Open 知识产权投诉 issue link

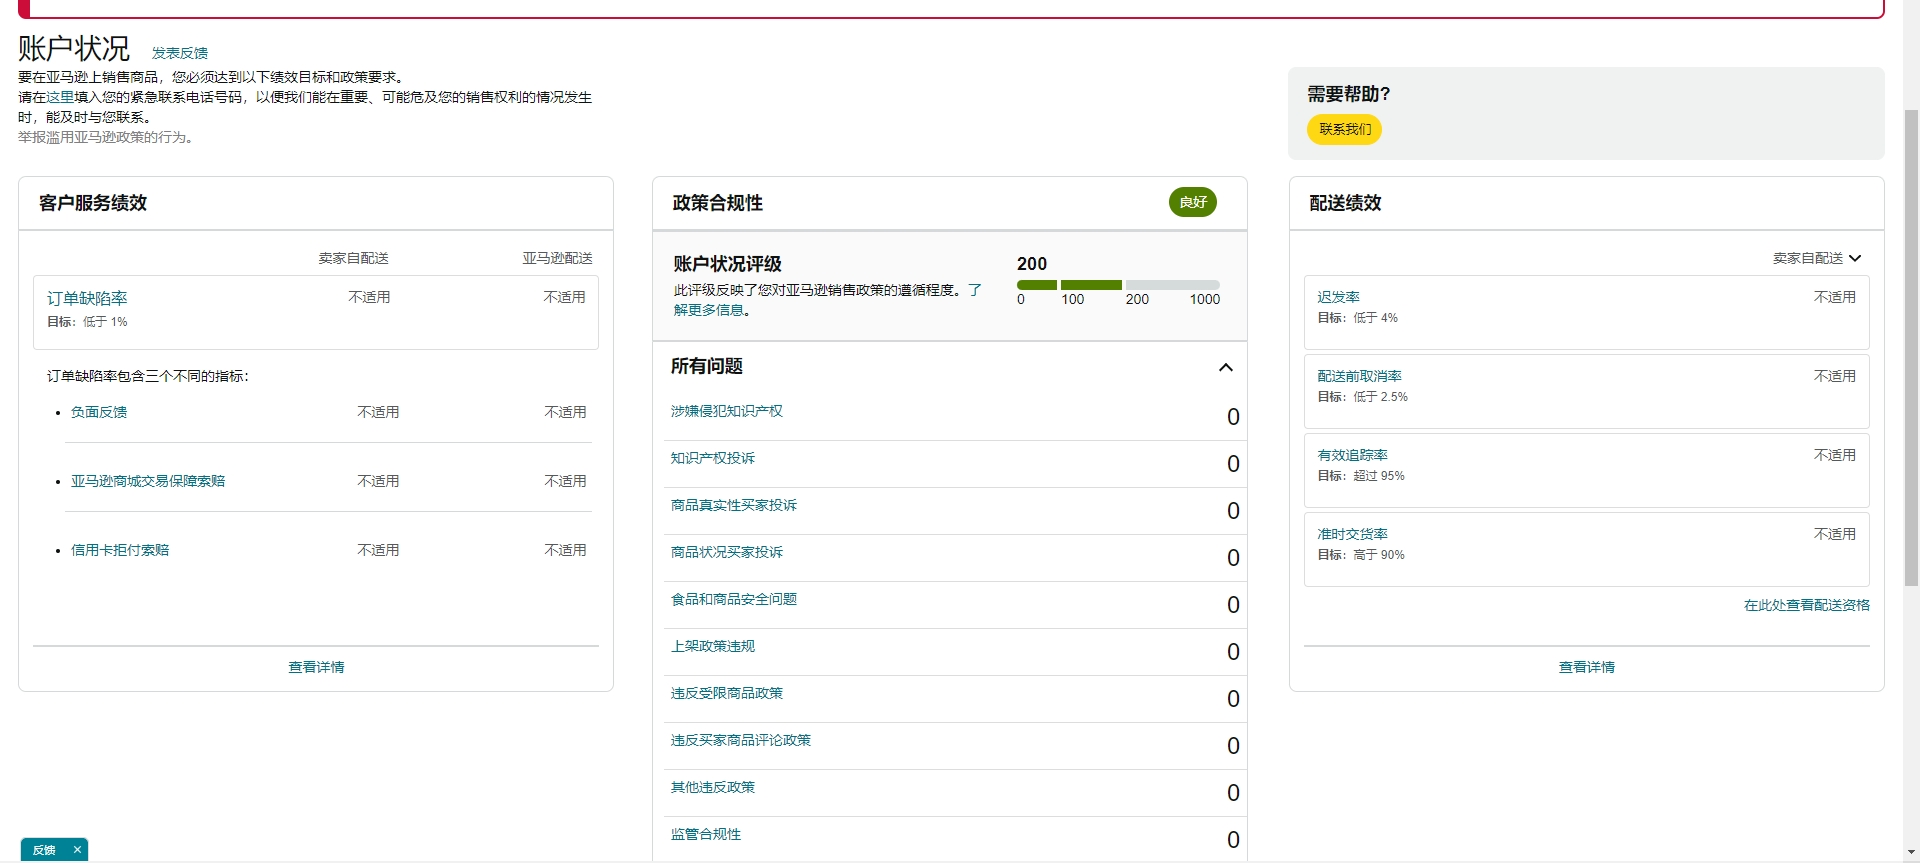point(712,458)
